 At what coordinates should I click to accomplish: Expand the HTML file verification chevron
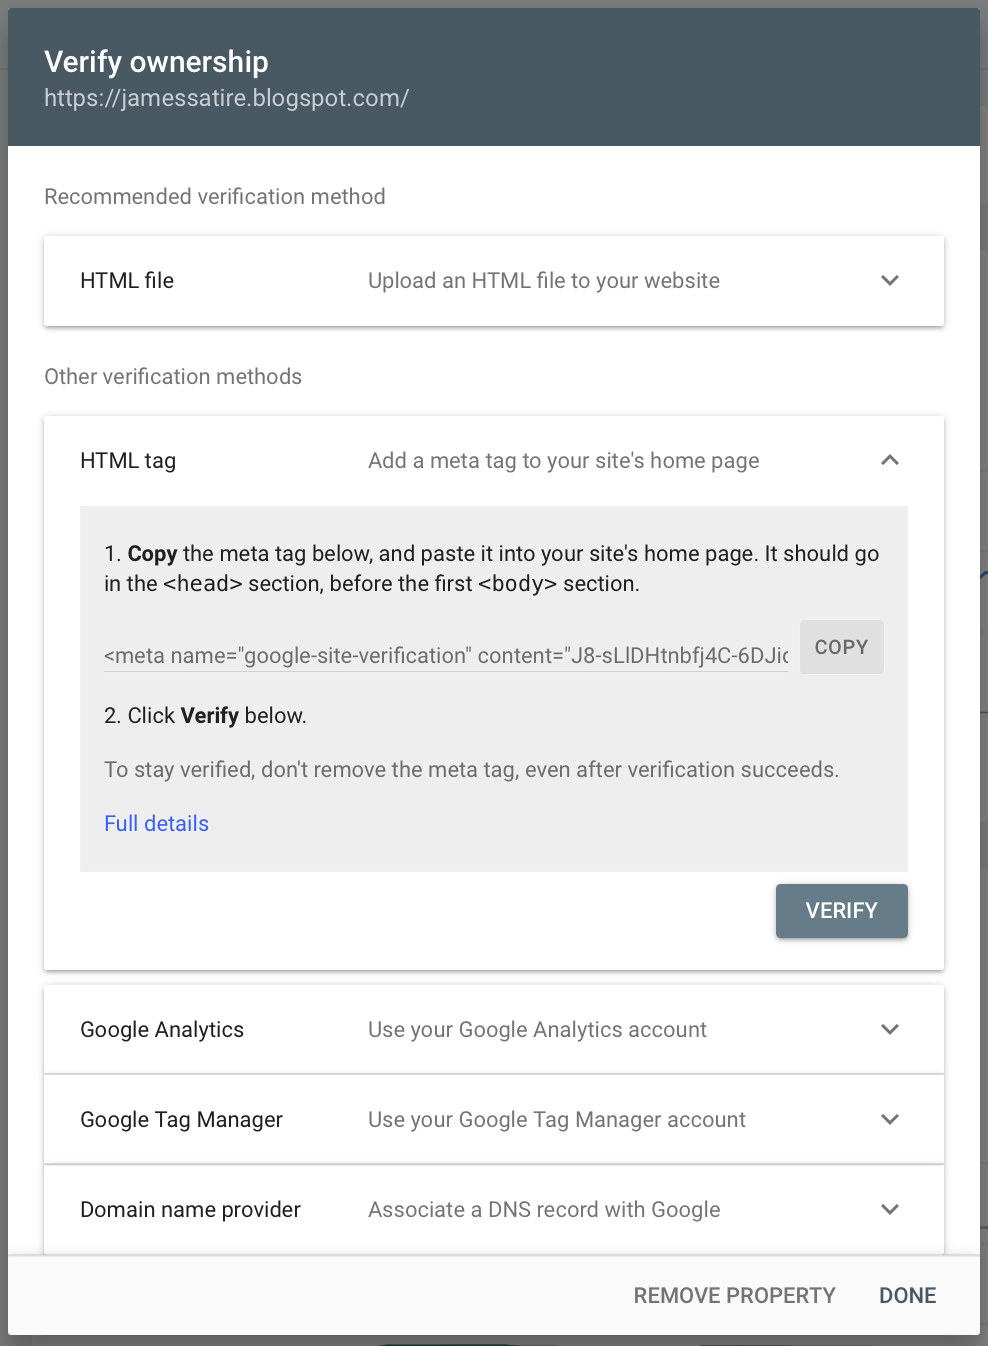click(889, 281)
